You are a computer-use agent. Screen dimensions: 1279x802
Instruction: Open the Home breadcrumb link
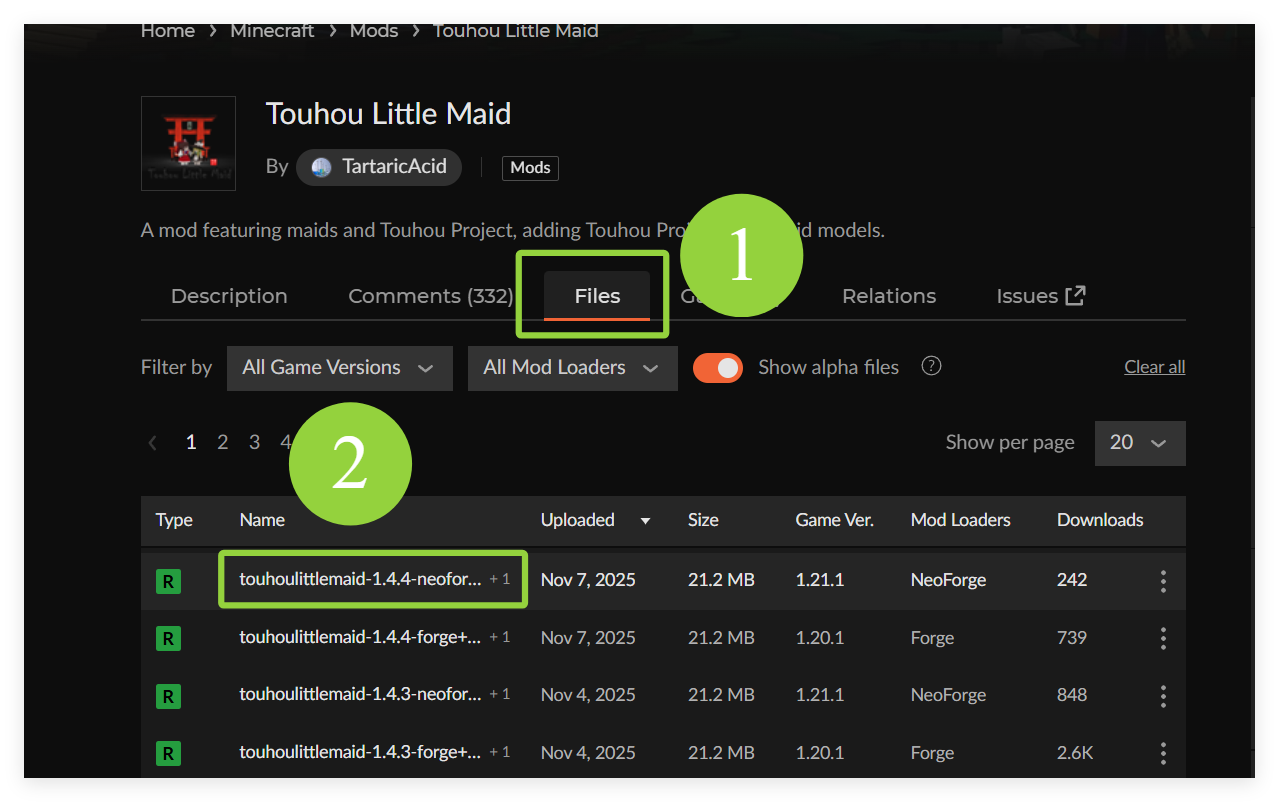coord(167,31)
